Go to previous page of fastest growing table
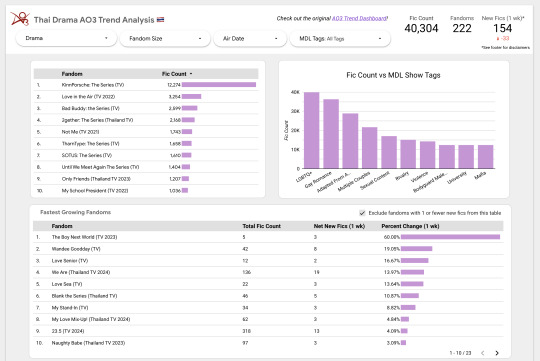Screen dimensions: 540x361 482,353
